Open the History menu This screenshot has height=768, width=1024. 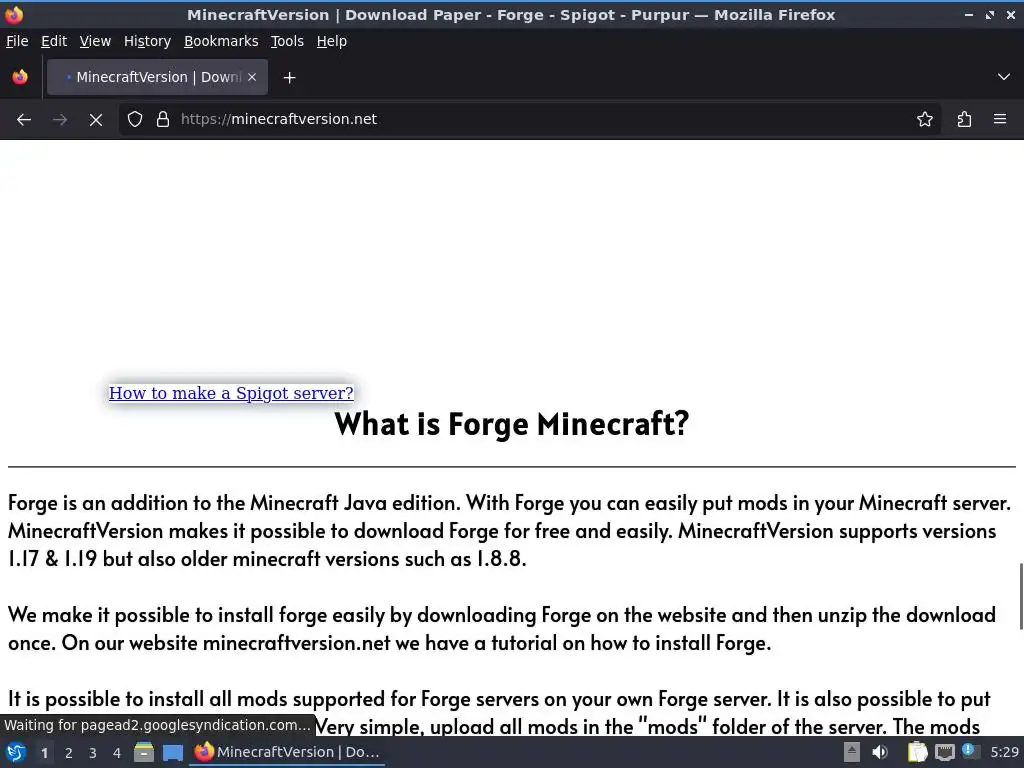click(147, 41)
